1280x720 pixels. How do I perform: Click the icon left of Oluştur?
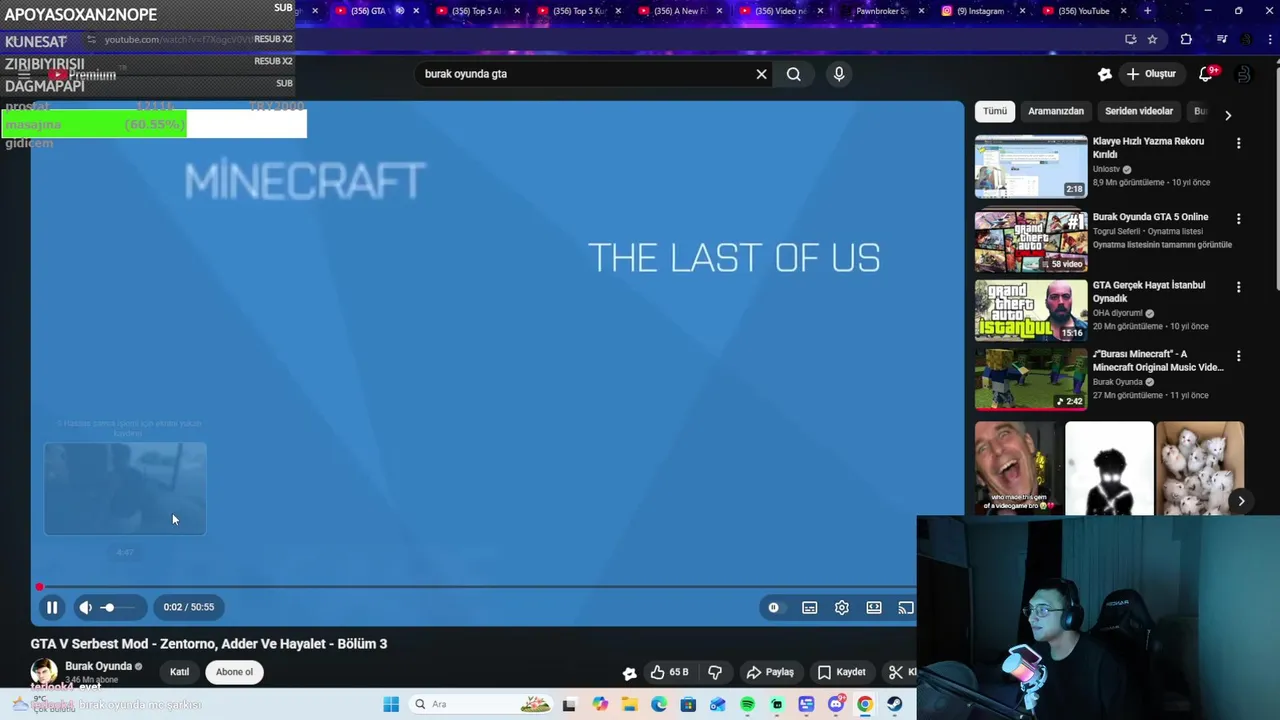tap(1105, 74)
